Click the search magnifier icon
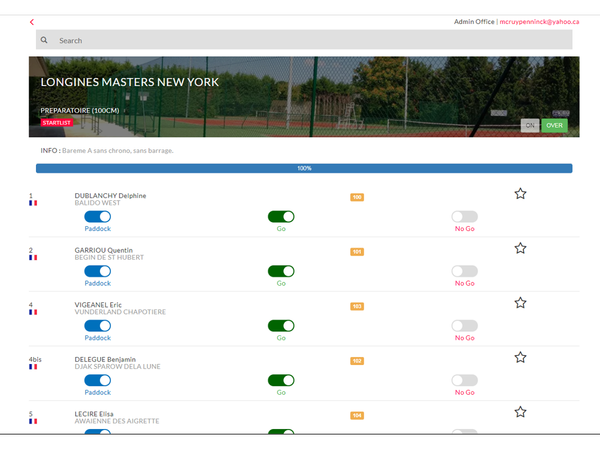The height and width of the screenshot is (450, 600). pos(44,41)
